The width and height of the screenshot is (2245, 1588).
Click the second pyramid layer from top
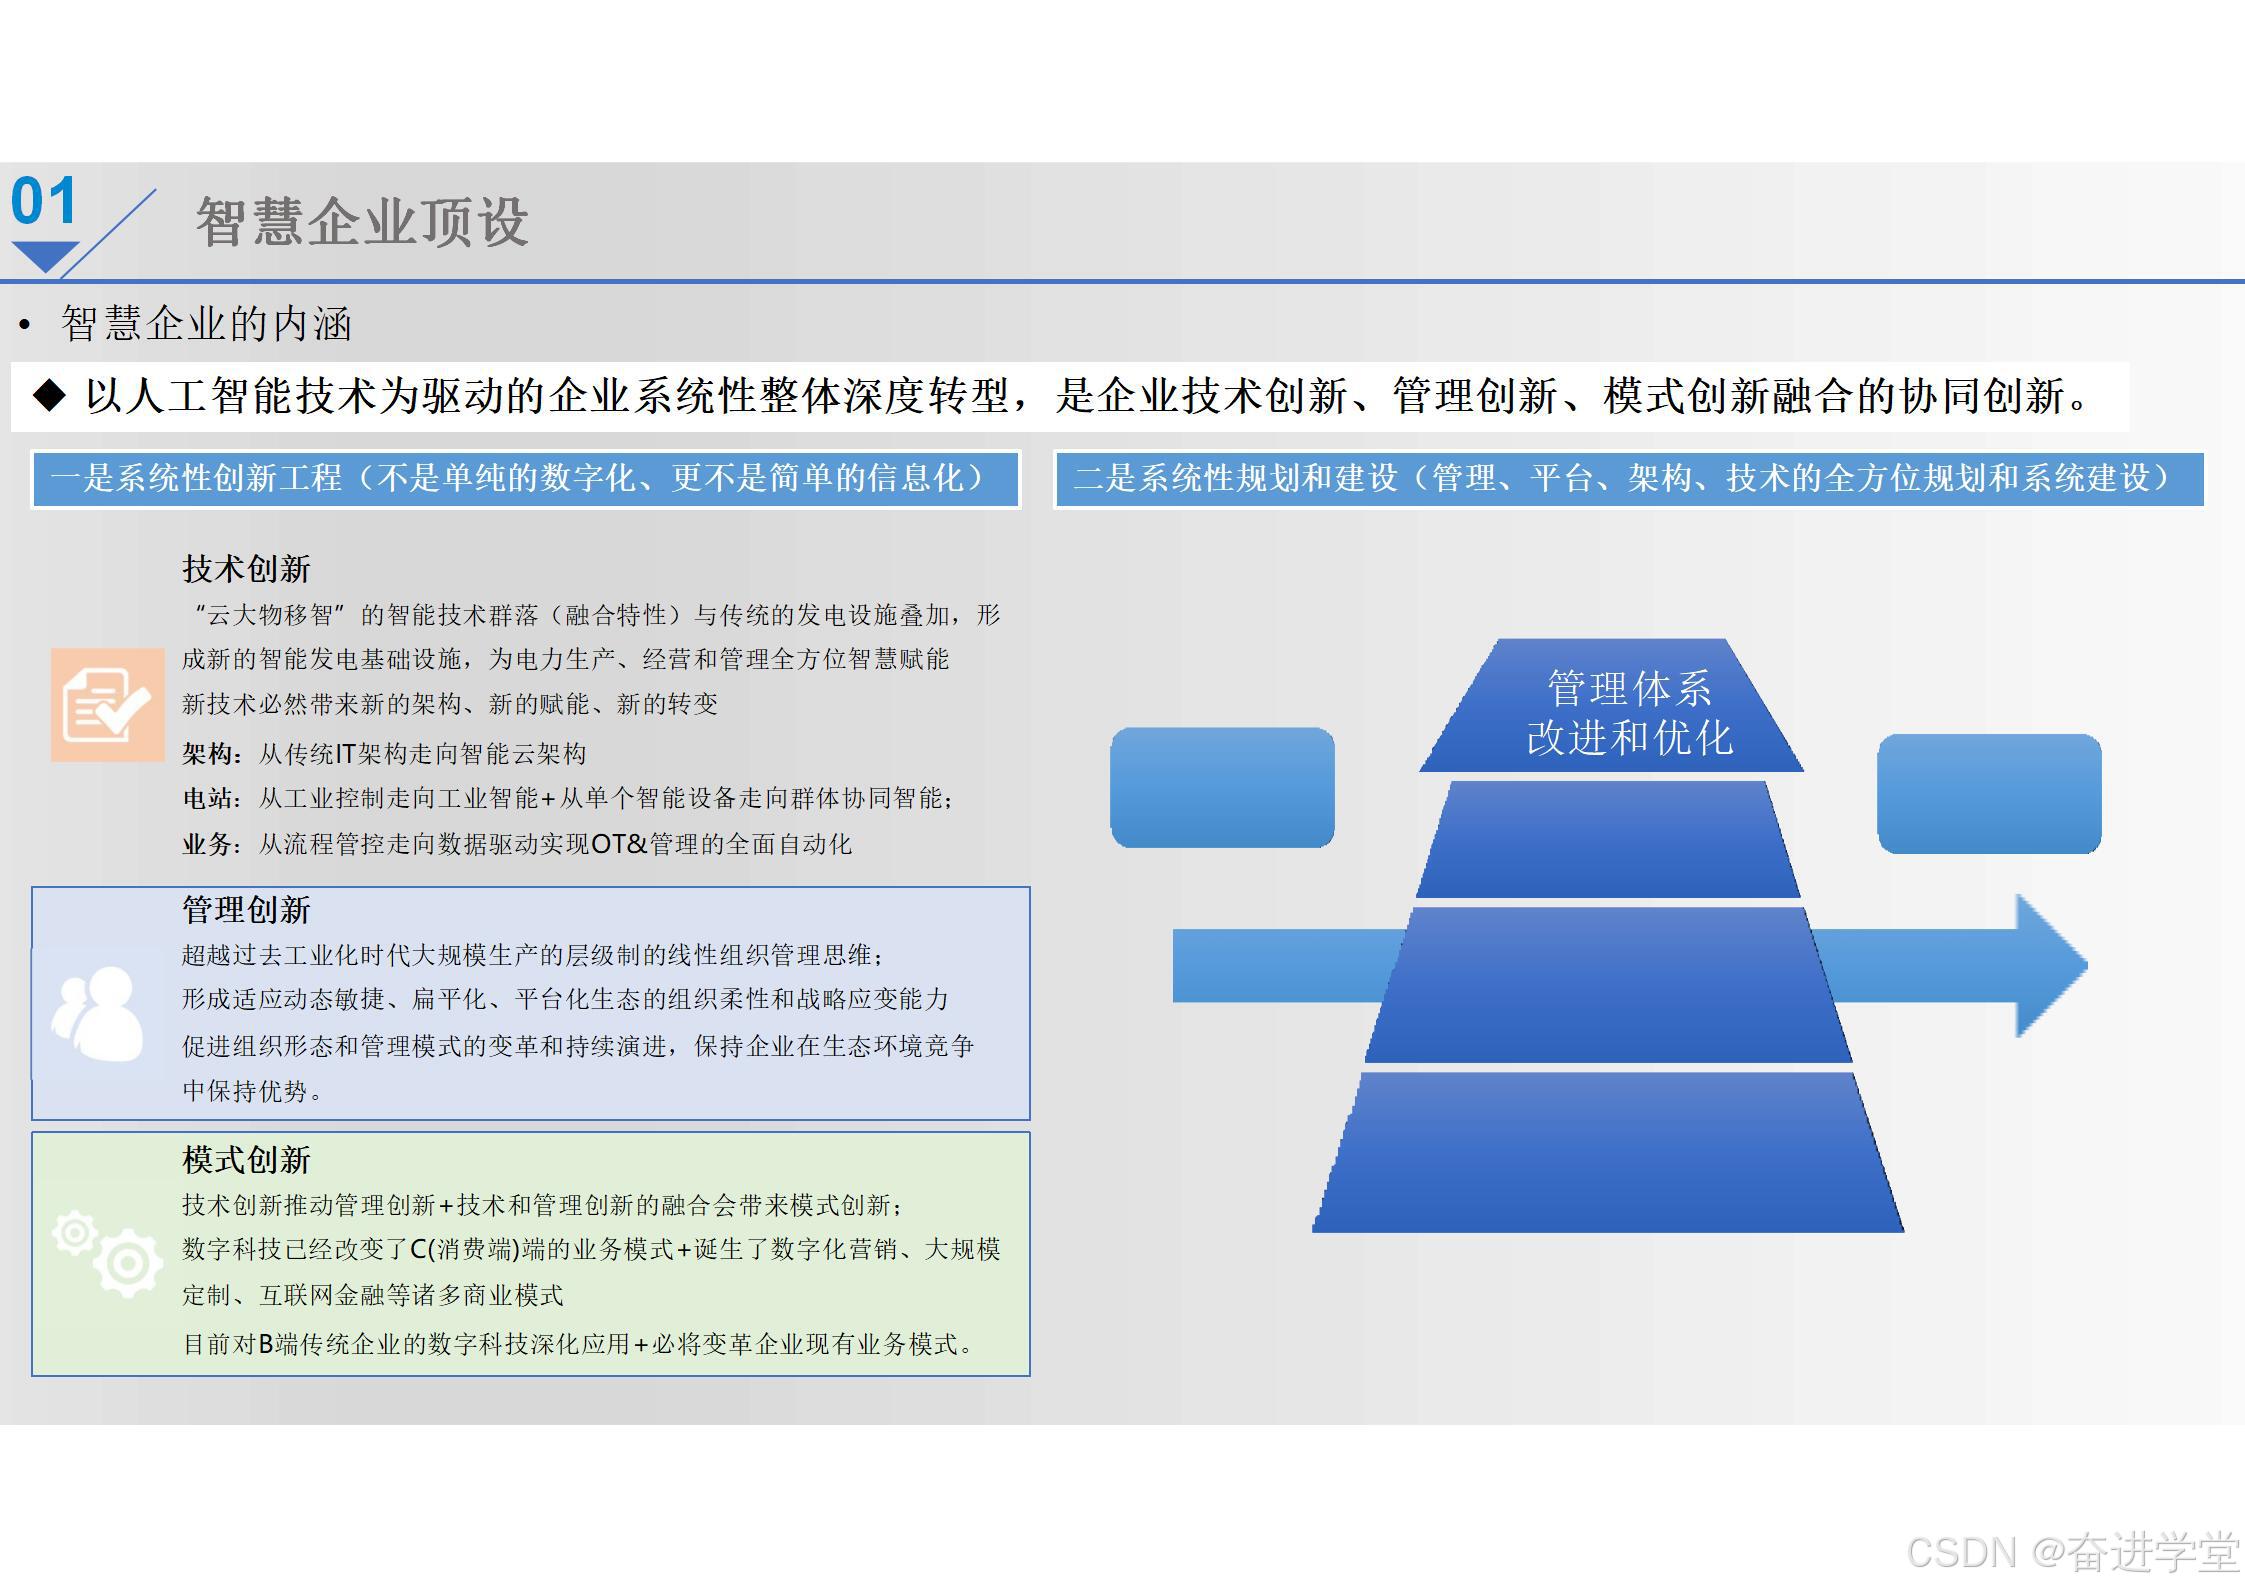point(1608,840)
